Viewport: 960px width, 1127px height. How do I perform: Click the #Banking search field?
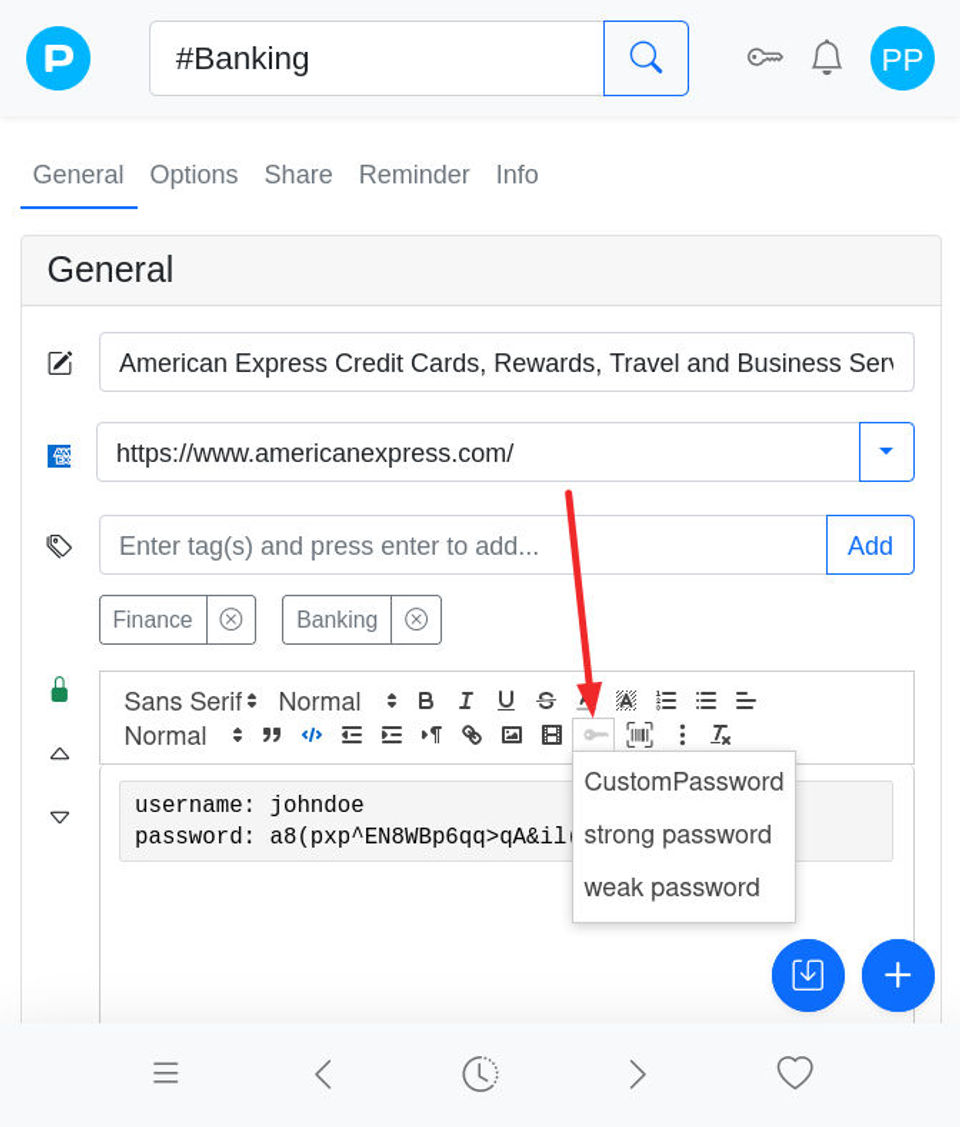(x=377, y=58)
